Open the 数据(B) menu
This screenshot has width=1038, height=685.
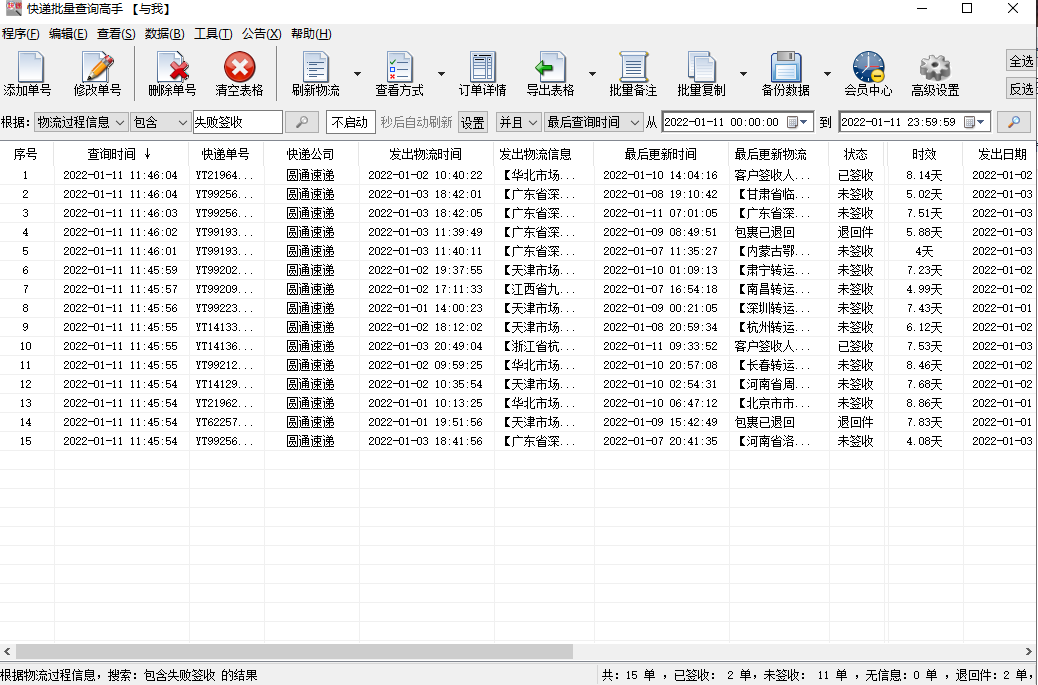click(164, 33)
